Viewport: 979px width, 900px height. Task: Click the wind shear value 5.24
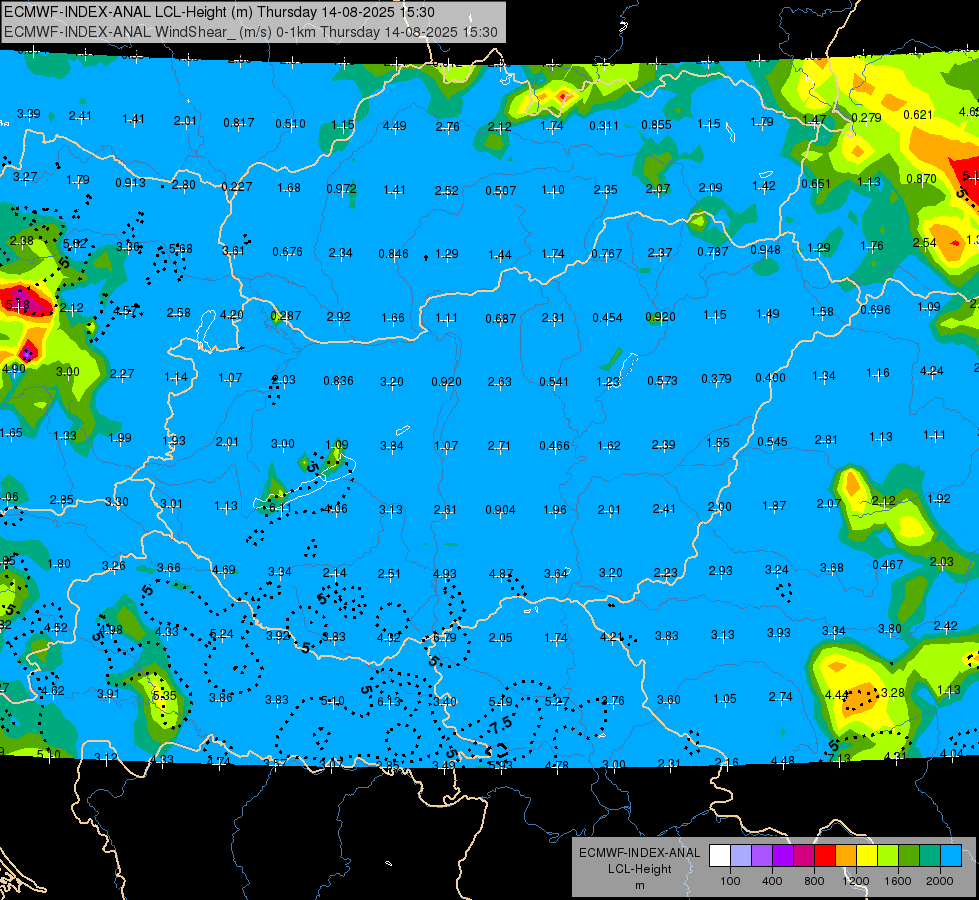(221, 634)
